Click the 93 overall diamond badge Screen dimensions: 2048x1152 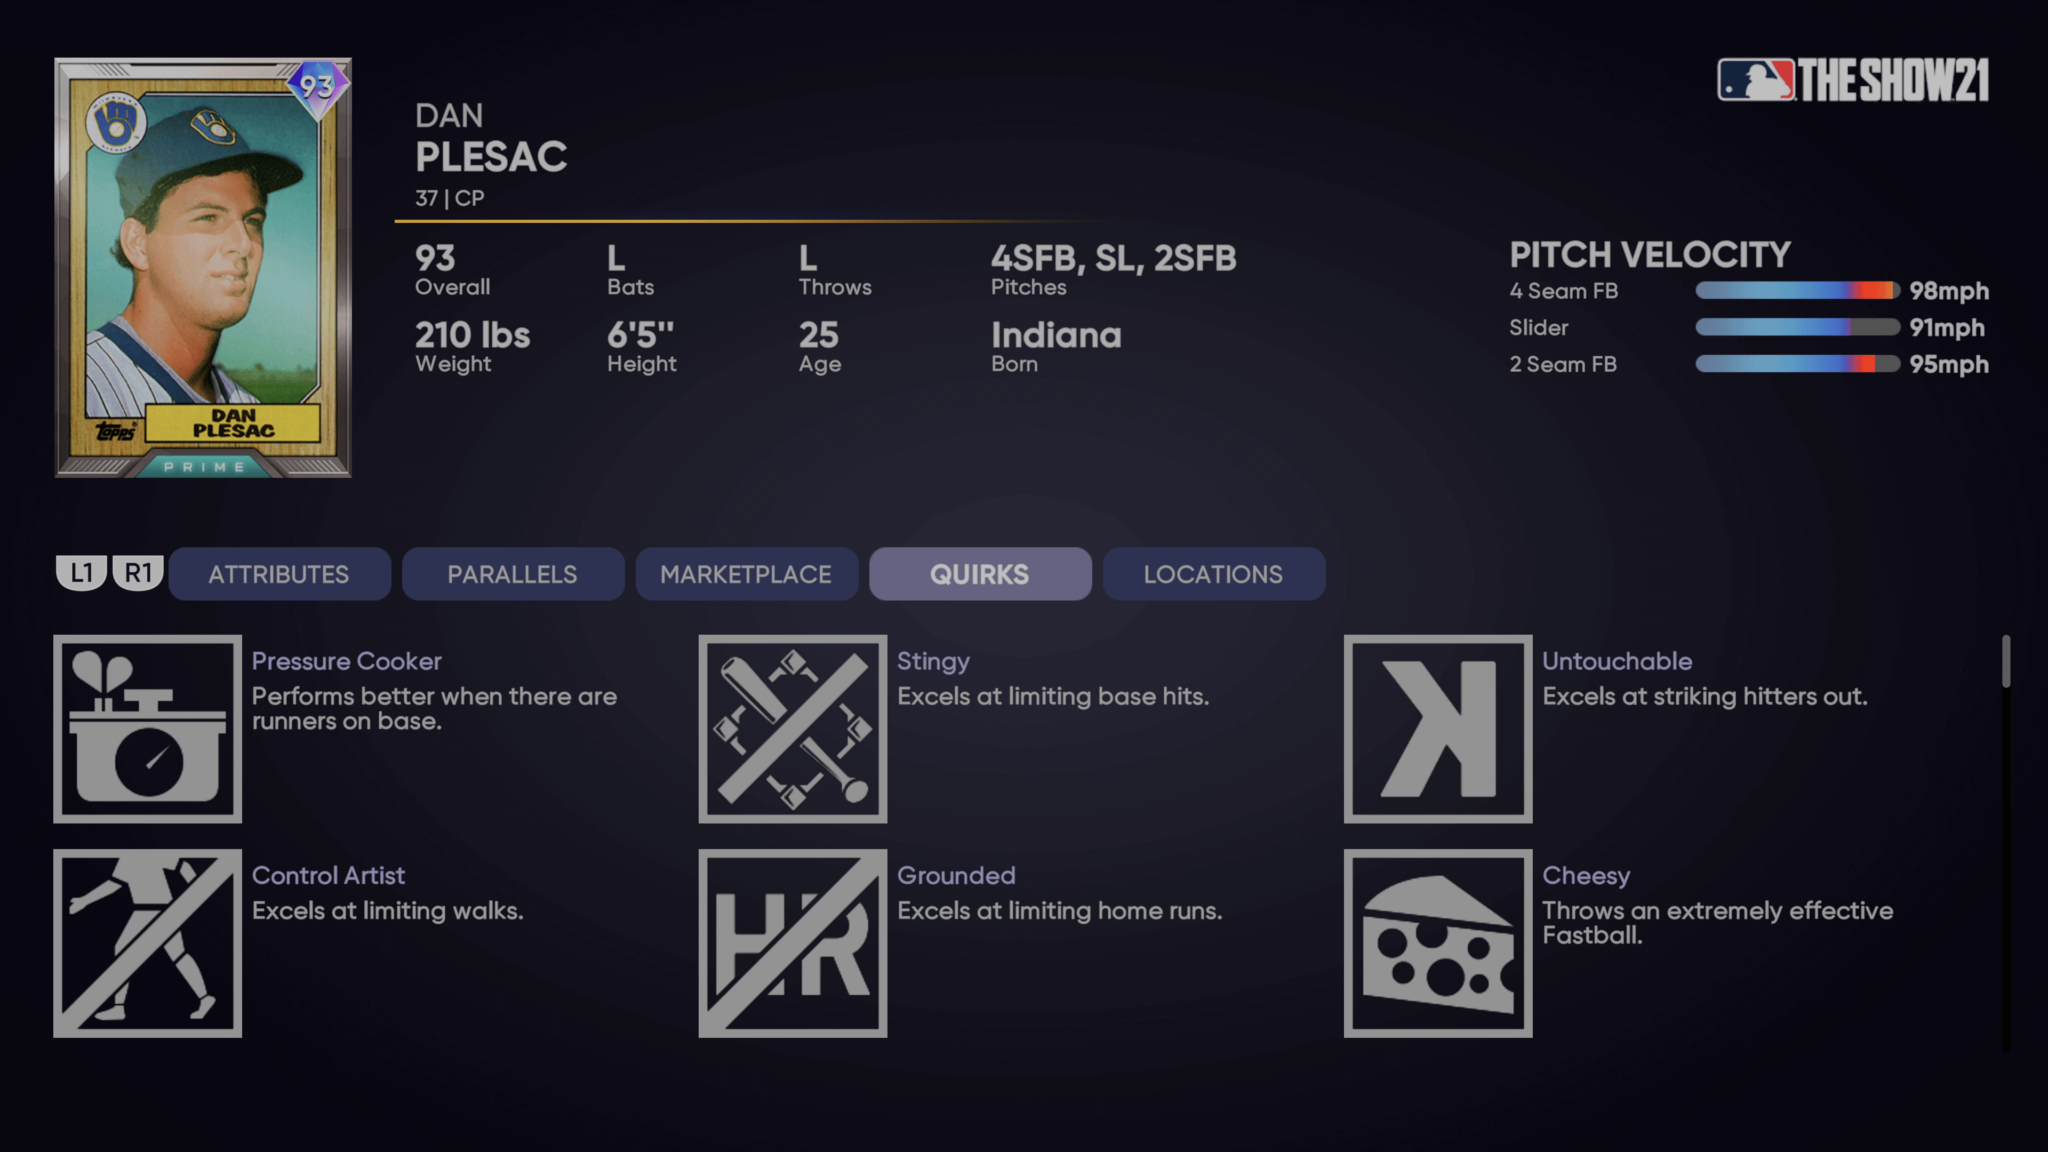[317, 87]
